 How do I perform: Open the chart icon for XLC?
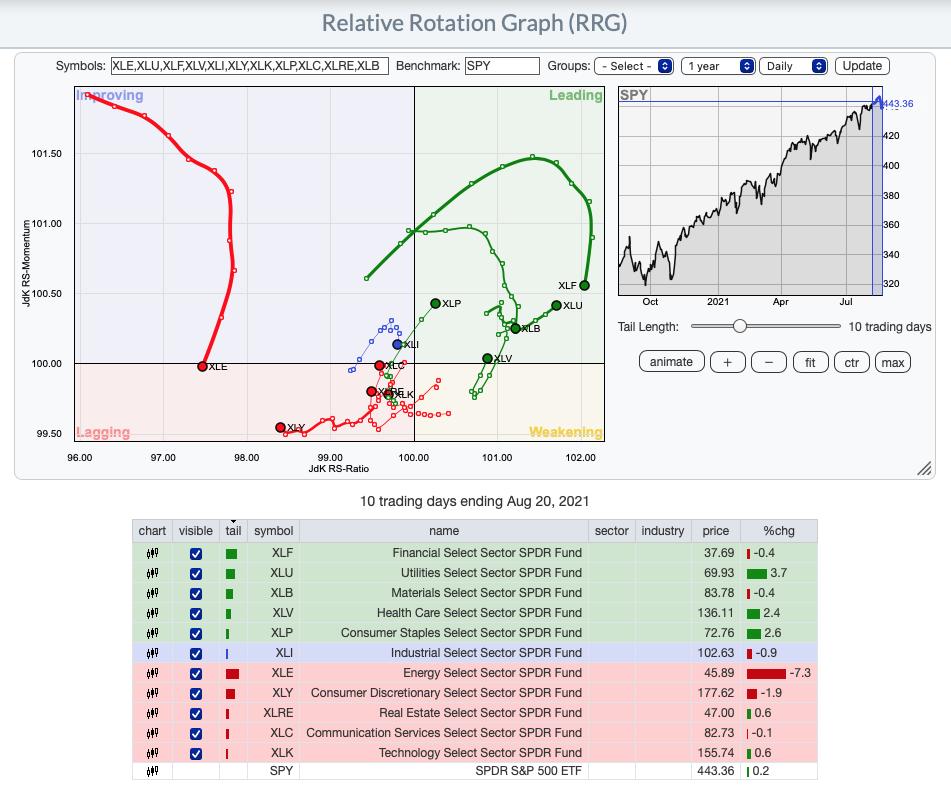click(152, 733)
